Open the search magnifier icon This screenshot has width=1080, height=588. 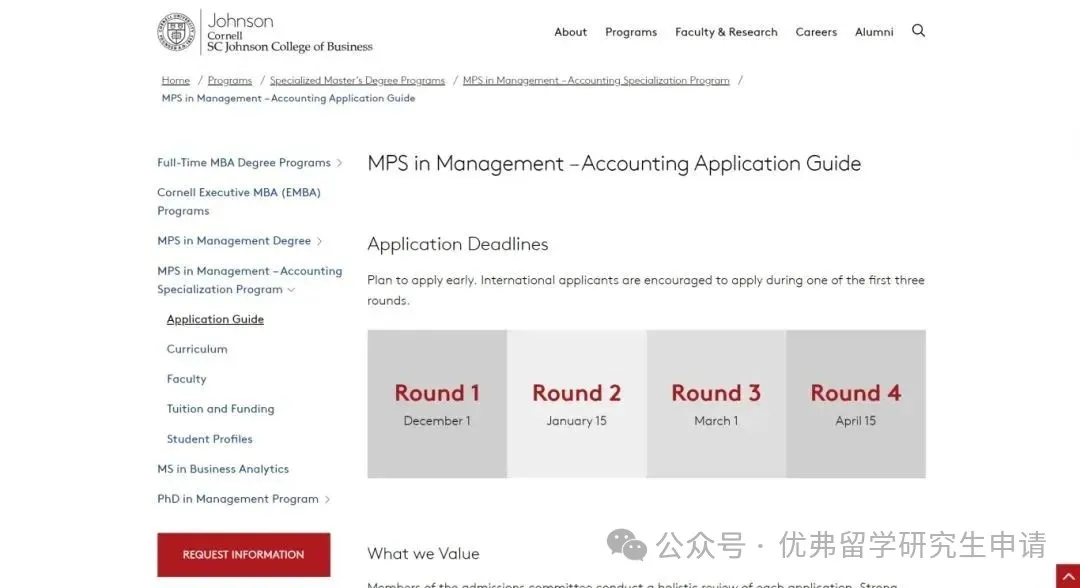pyautogui.click(x=918, y=31)
